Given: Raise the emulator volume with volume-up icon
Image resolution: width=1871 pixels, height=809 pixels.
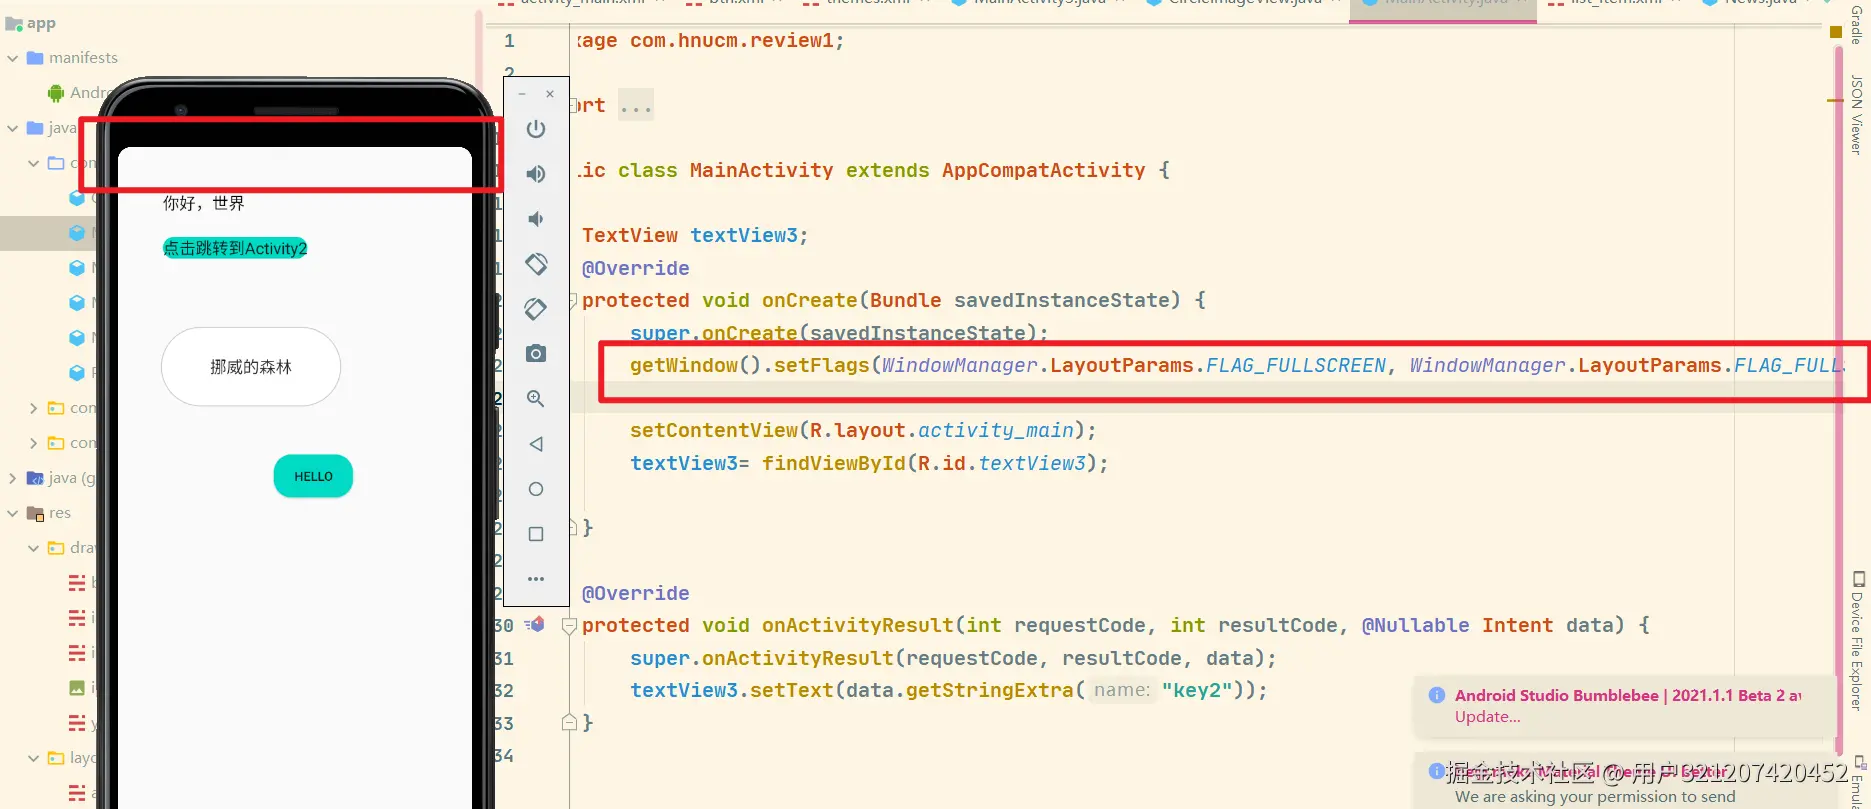Looking at the screenshot, I should tap(536, 174).
